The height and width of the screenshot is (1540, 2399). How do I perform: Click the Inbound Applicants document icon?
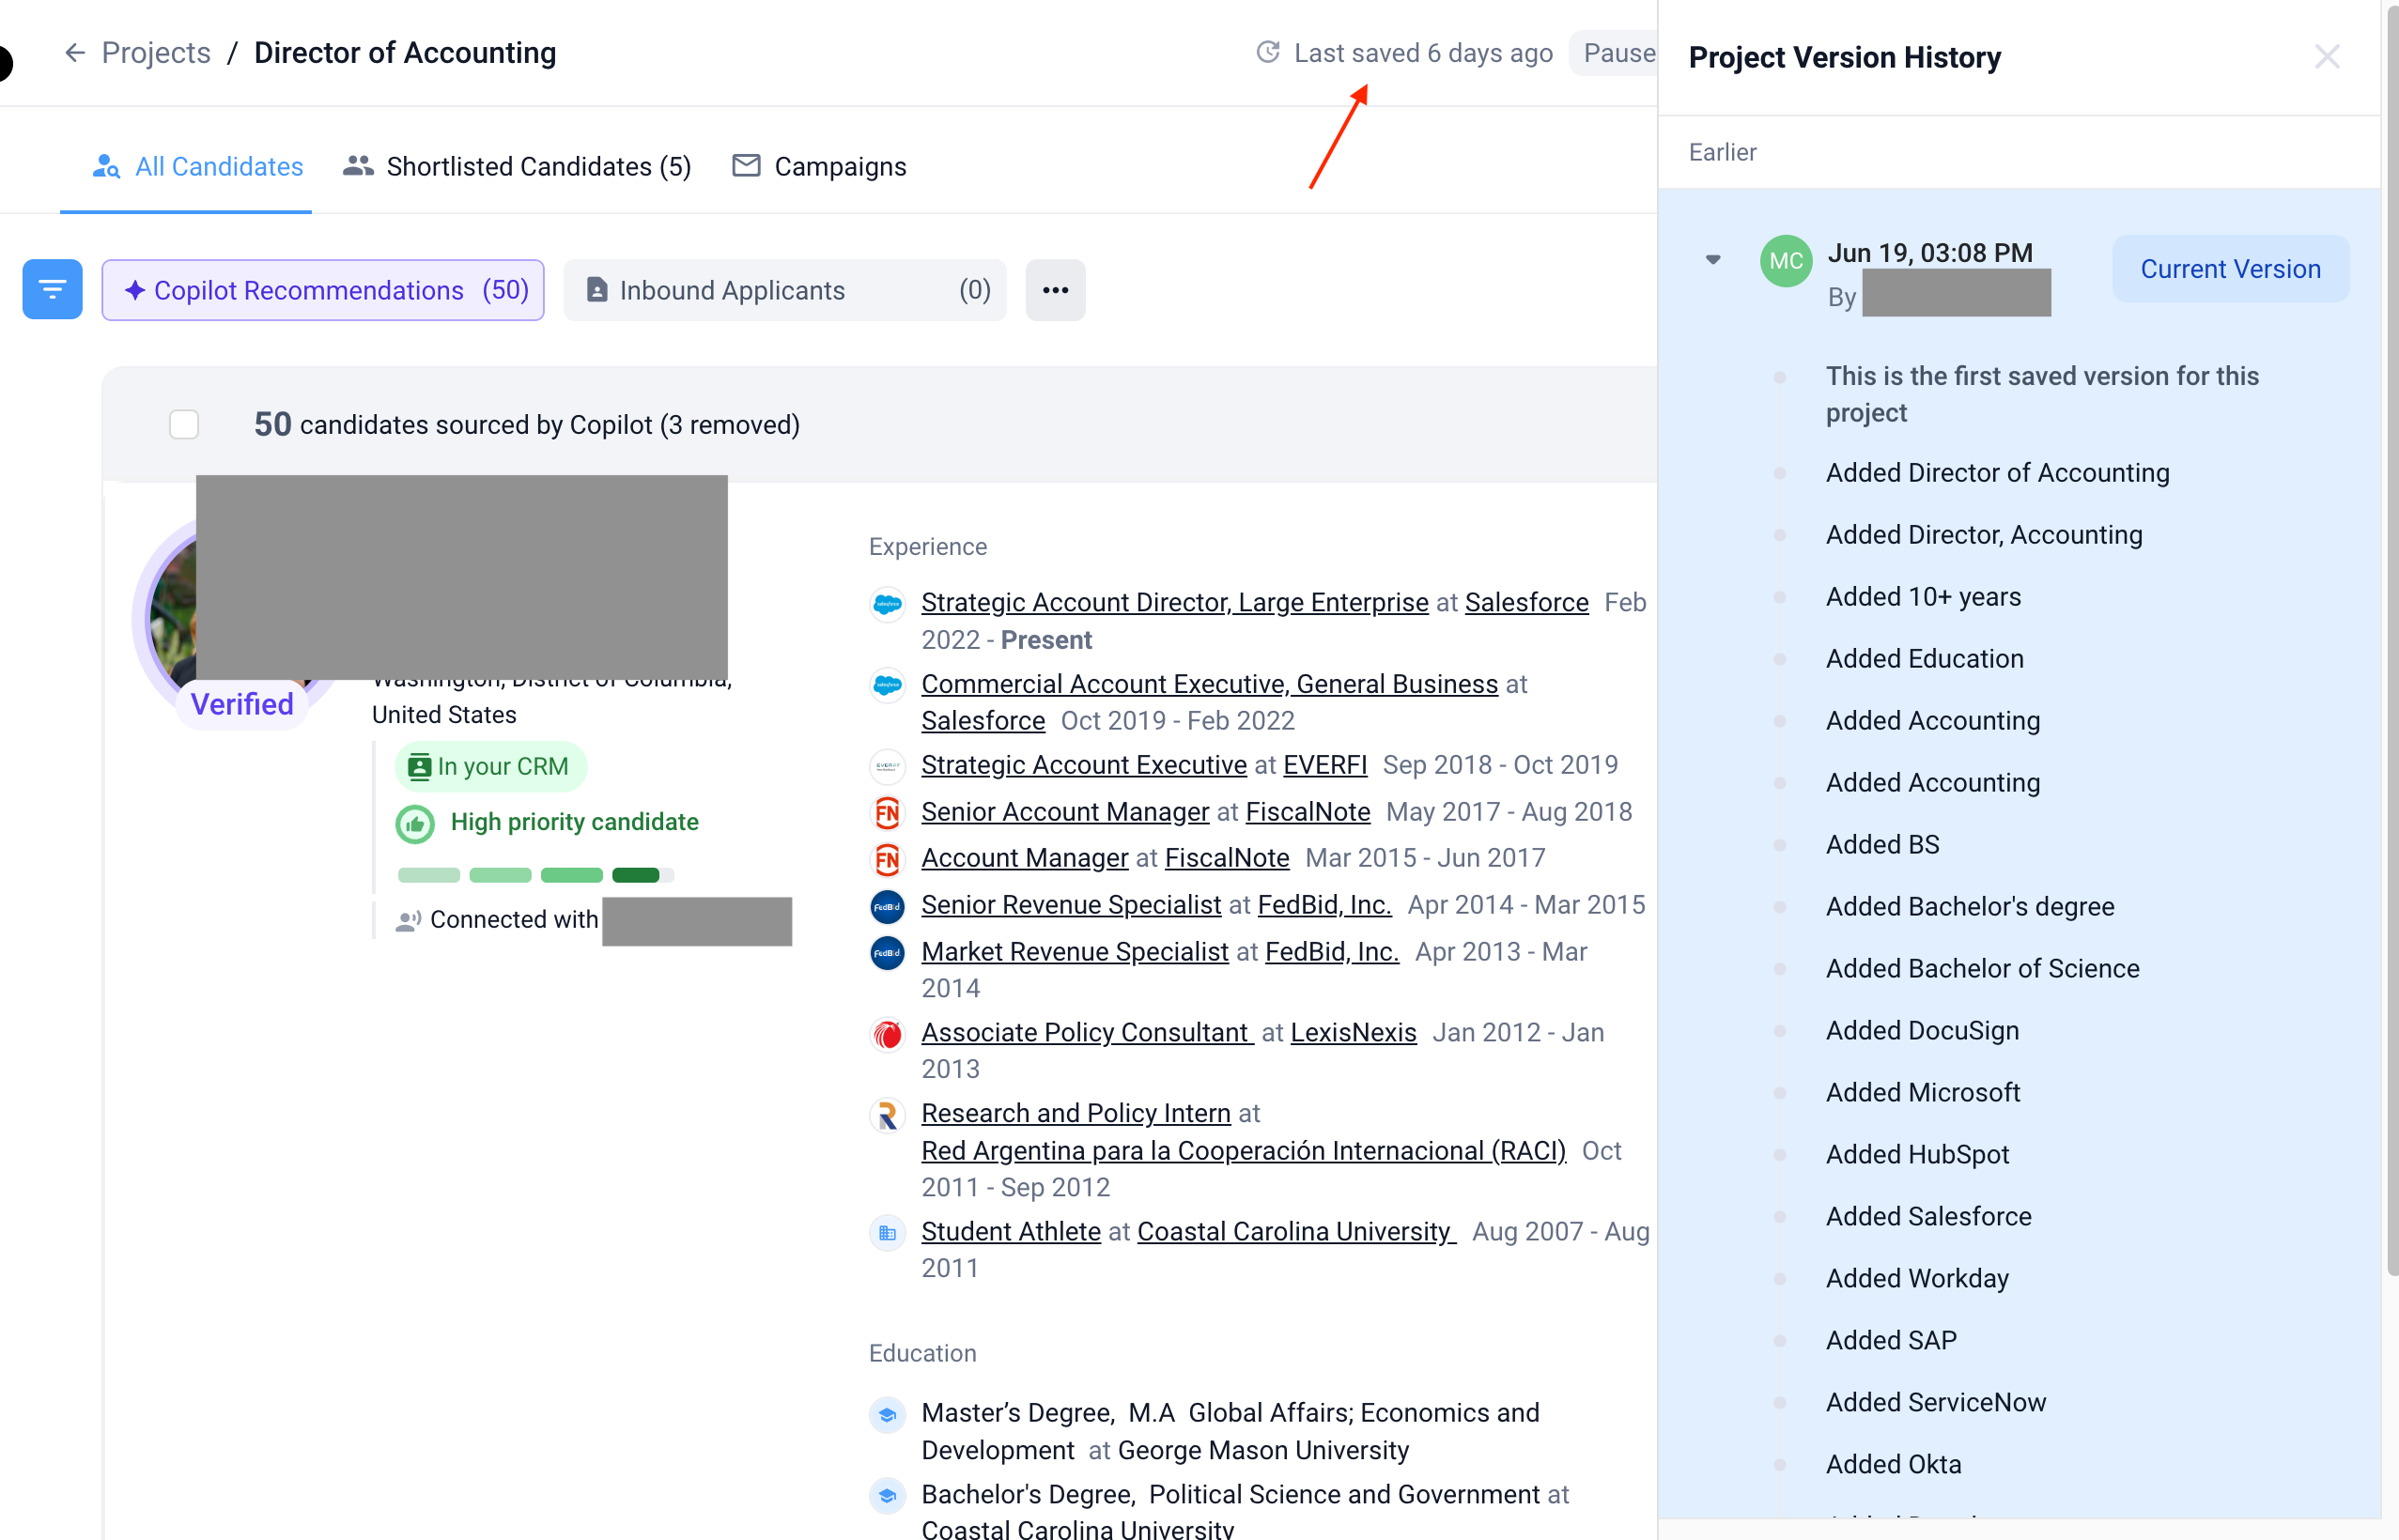point(597,290)
